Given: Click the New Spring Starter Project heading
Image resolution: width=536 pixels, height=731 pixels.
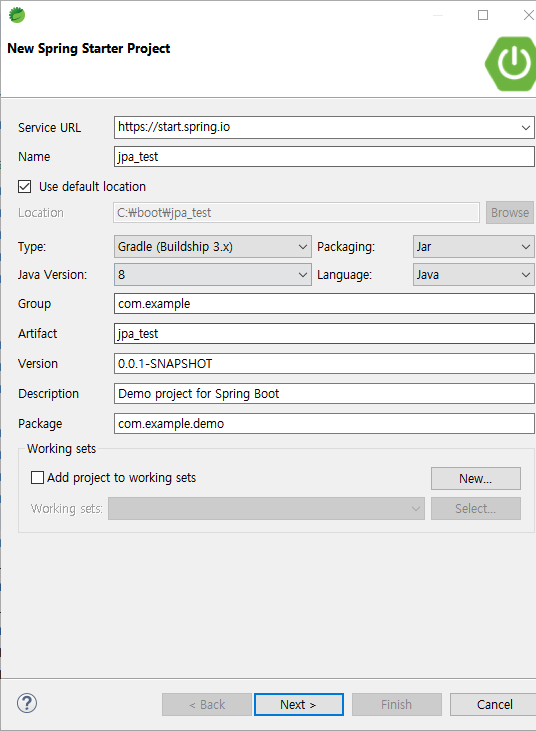Looking at the screenshot, I should pyautogui.click(x=89, y=48).
